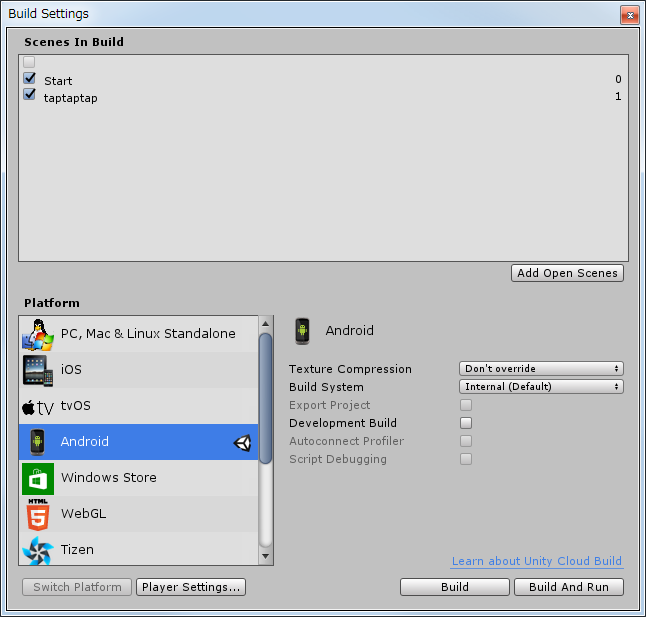This screenshot has height=617, width=646.
Task: Click the Tizen pinwheel icon
Action: (x=38, y=550)
